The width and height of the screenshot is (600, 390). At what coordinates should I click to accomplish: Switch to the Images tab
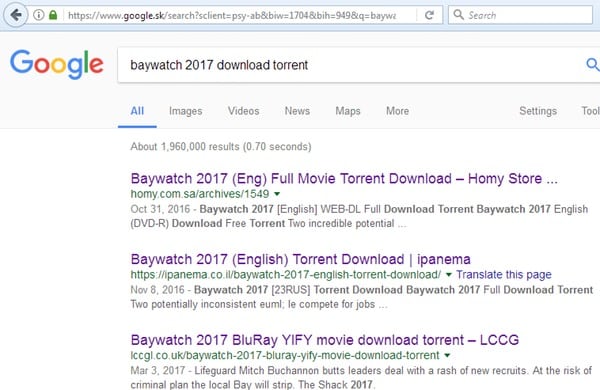(186, 111)
